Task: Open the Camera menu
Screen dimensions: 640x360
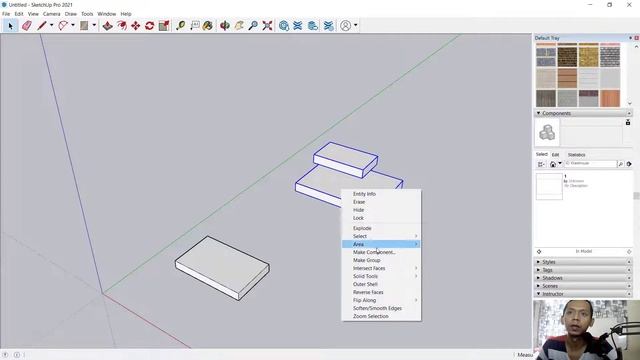Action: [51, 14]
